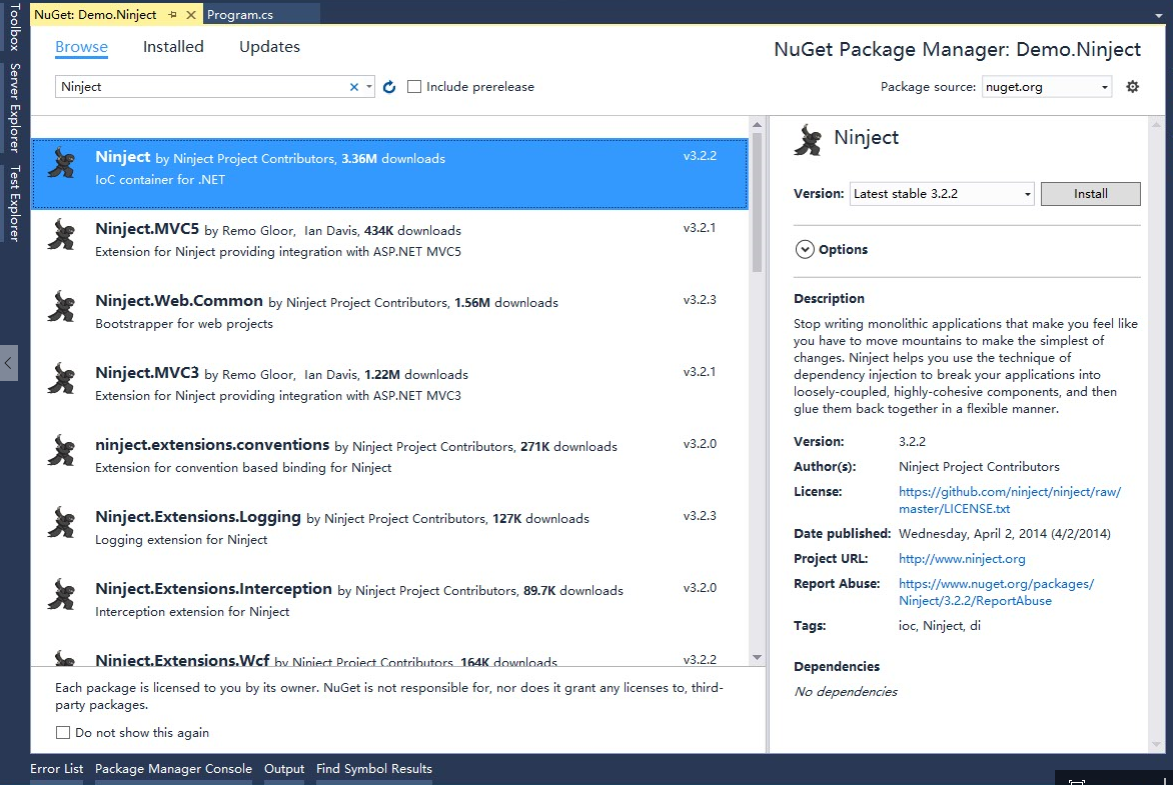Screen dimensions: 1173x785
Task: Select the Ninject.Web.Common package title
Action: (x=179, y=301)
